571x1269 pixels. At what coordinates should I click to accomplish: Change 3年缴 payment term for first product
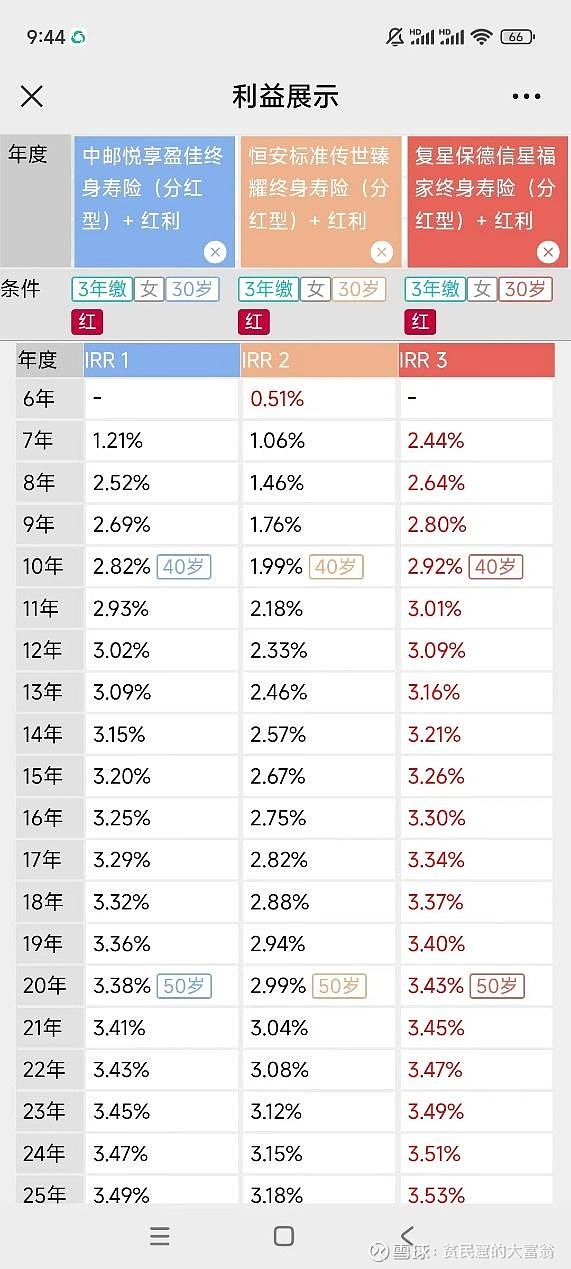coord(101,289)
